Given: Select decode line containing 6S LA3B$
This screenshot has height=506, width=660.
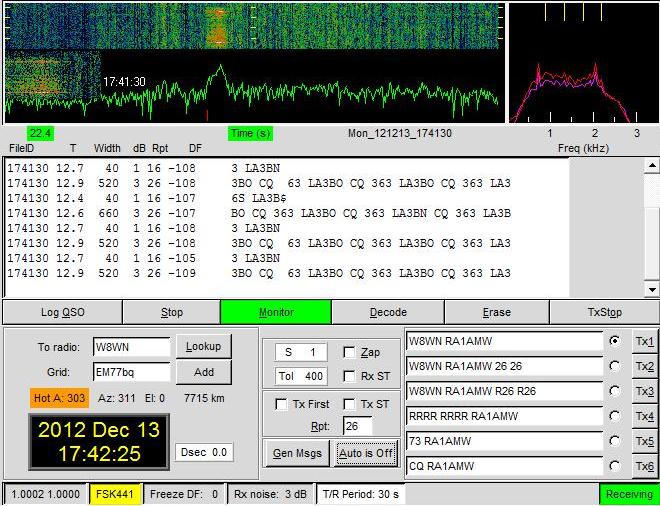Looking at the screenshot, I should pyautogui.click(x=147, y=198).
